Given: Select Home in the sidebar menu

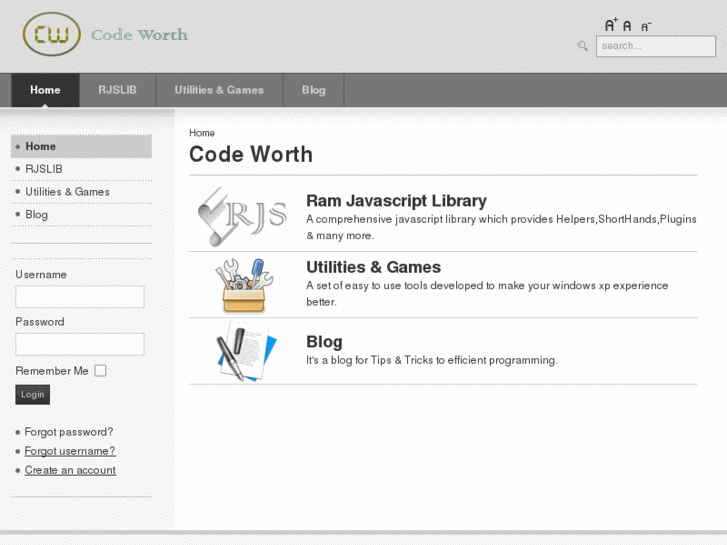Looking at the screenshot, I should (81, 146).
